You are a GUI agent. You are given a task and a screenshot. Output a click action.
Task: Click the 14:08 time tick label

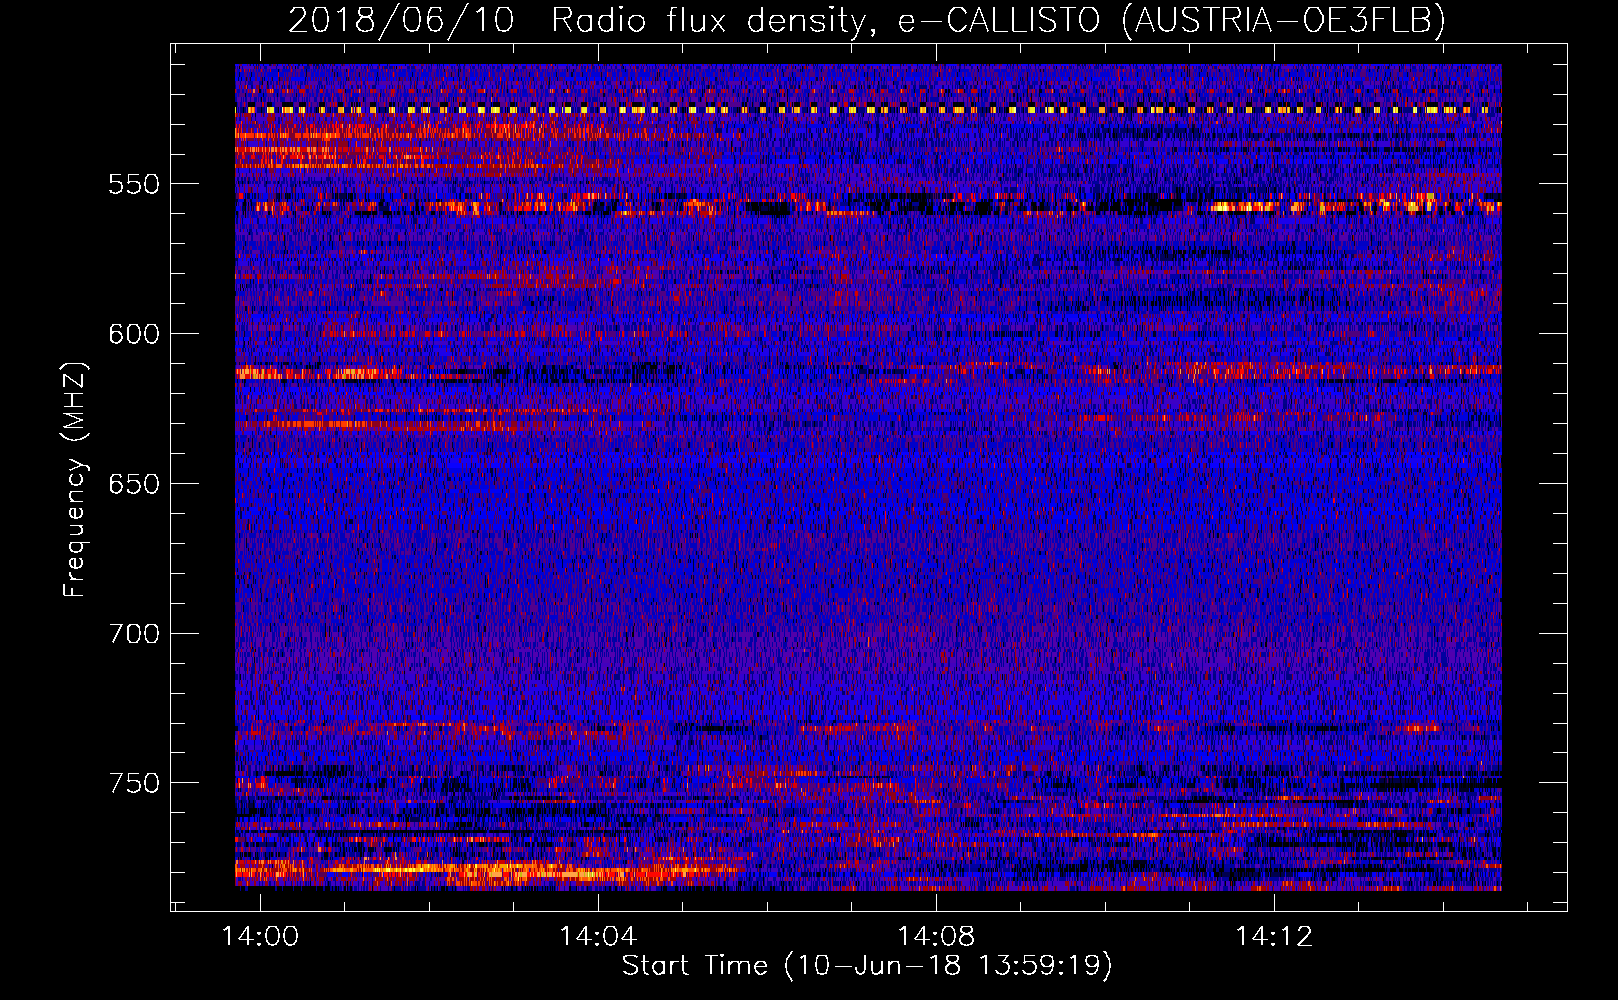click(x=936, y=937)
